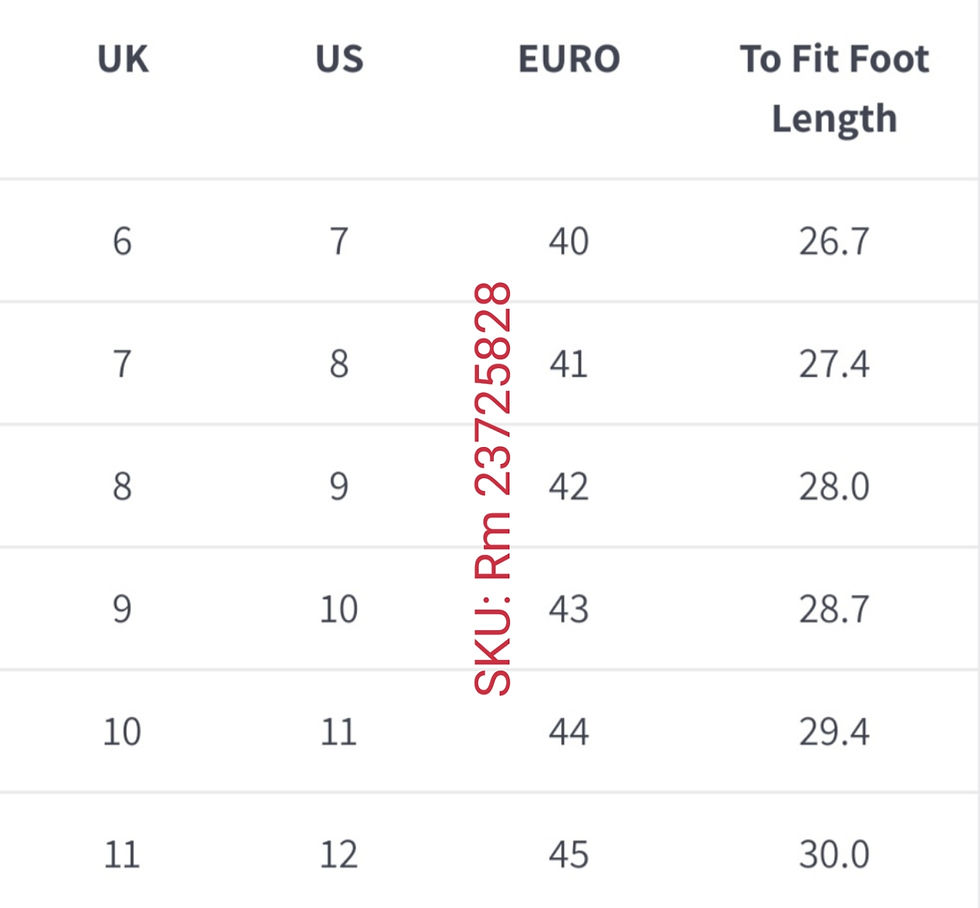The image size is (980, 908).
Task: Click foot length 28.0 value
Action: (834, 487)
